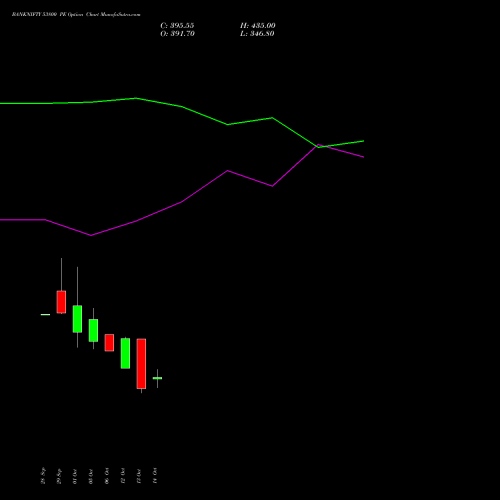This screenshot has width=500, height=500.
Task: Click the open value O: 391.70
Action: click(x=177, y=34)
